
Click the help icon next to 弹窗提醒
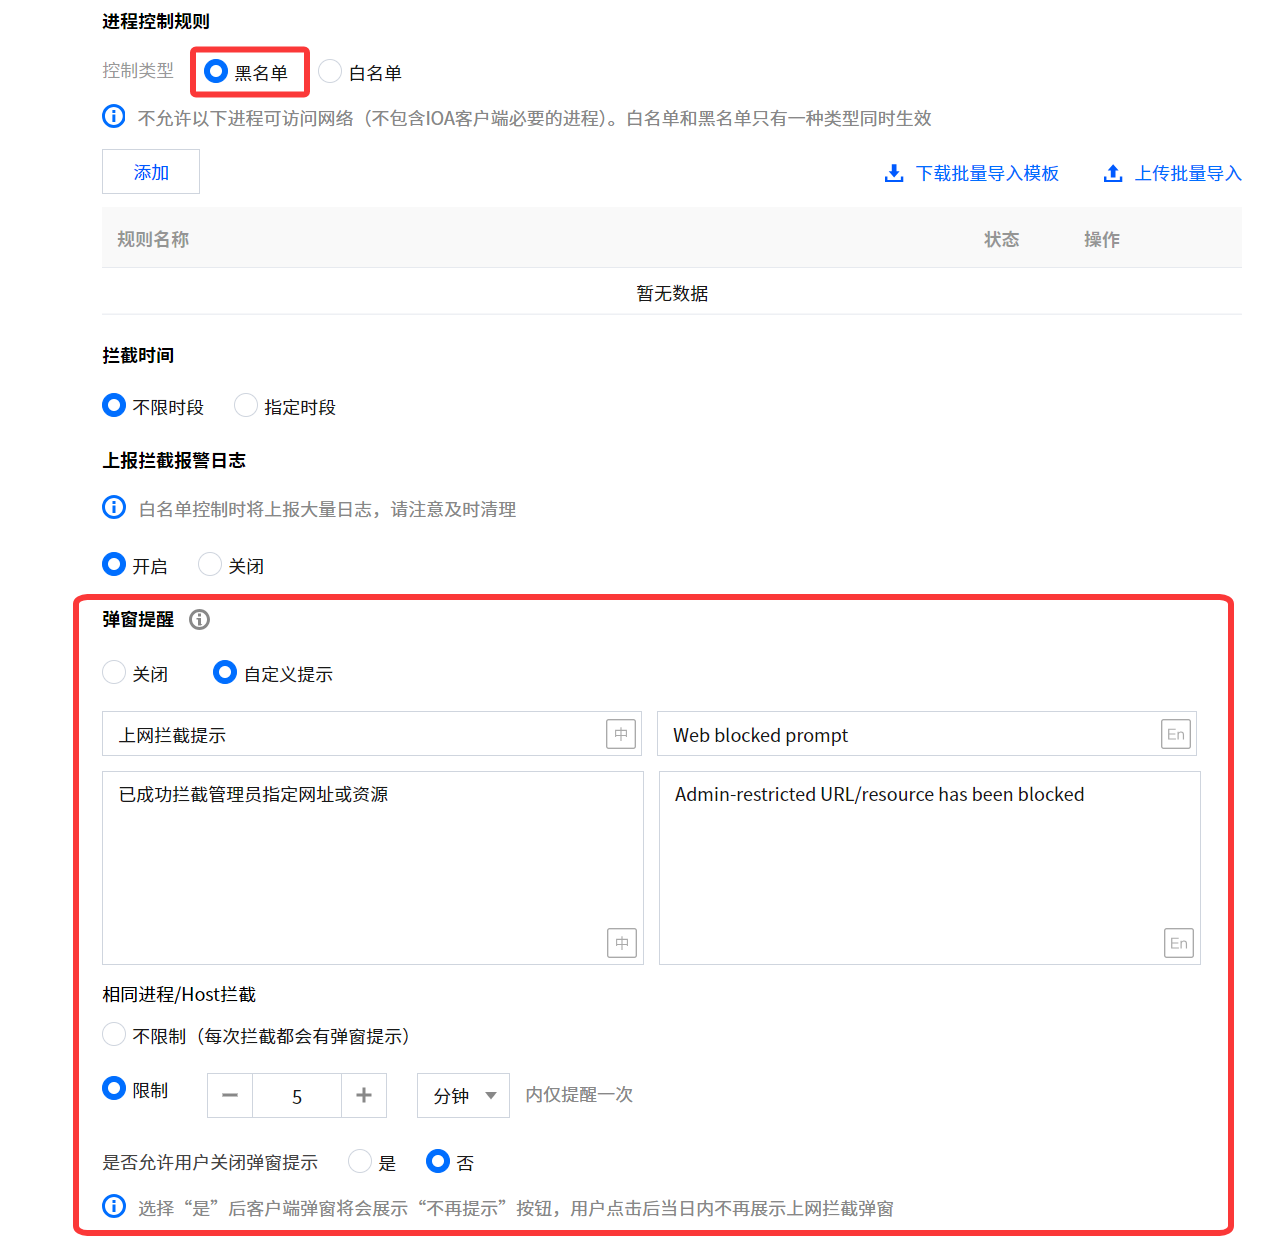(x=200, y=620)
